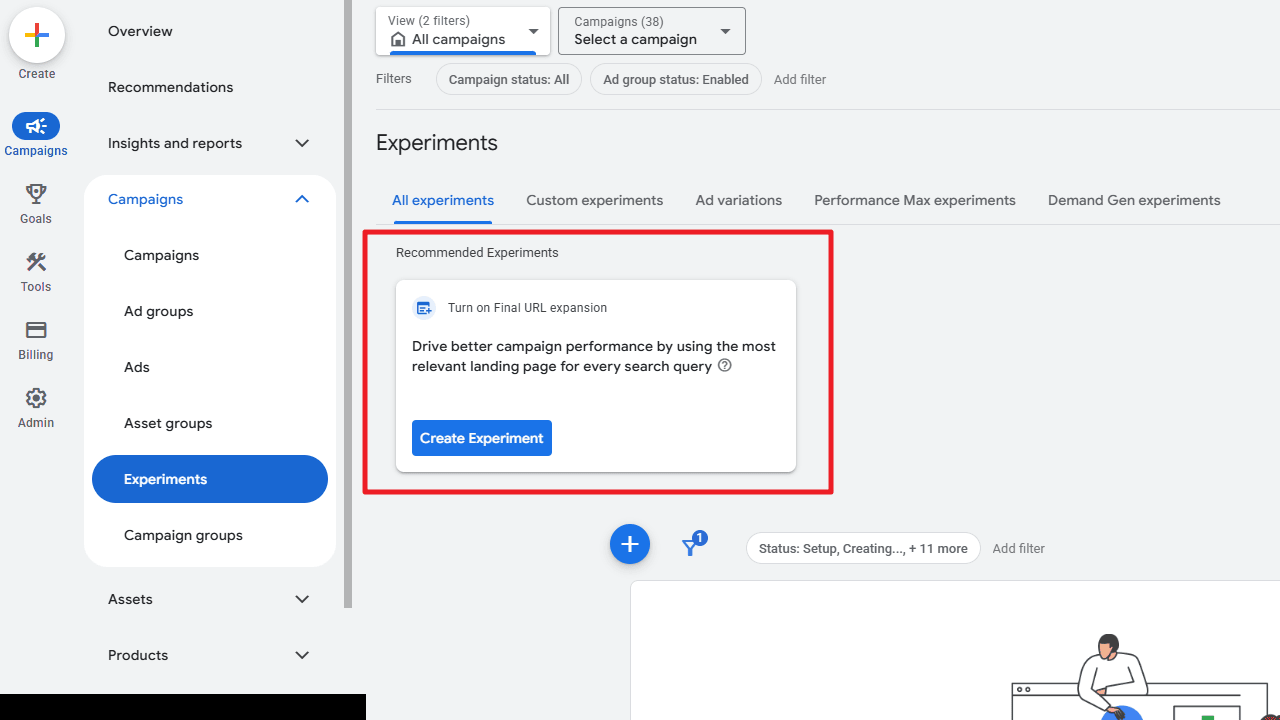Image resolution: width=1280 pixels, height=720 pixels.
Task: Click the filter funnel icon
Action: [x=691, y=546]
